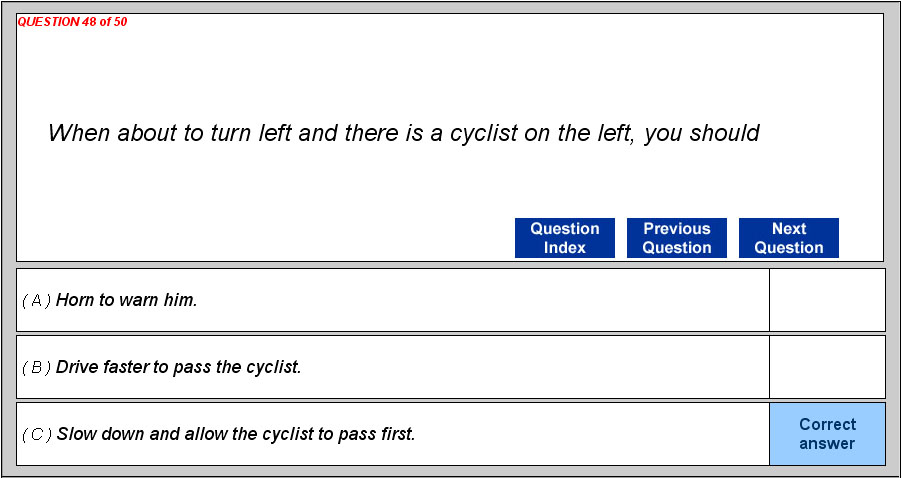Go back with the Previous Question button
The height and width of the screenshot is (478, 902).
(x=676, y=238)
